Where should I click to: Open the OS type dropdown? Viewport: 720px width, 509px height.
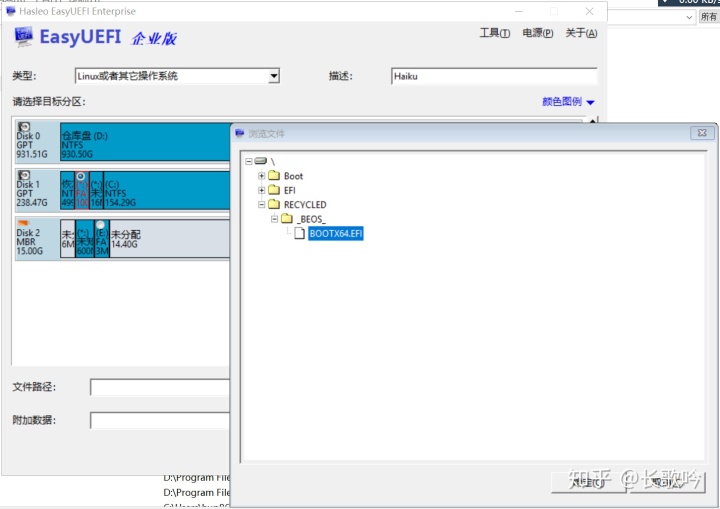pyautogui.click(x=274, y=76)
